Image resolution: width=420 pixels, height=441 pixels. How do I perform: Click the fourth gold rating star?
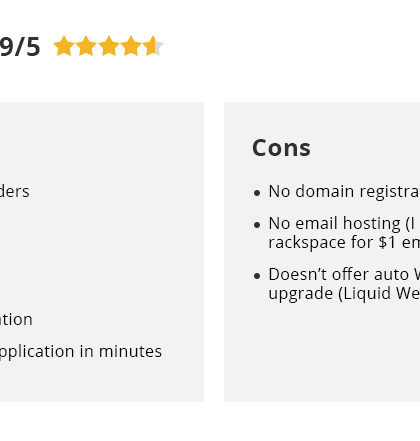131,46
